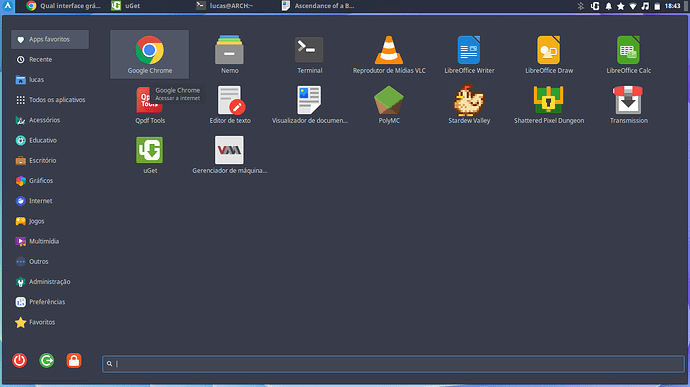Show Todos os aplicativos

(x=50, y=100)
